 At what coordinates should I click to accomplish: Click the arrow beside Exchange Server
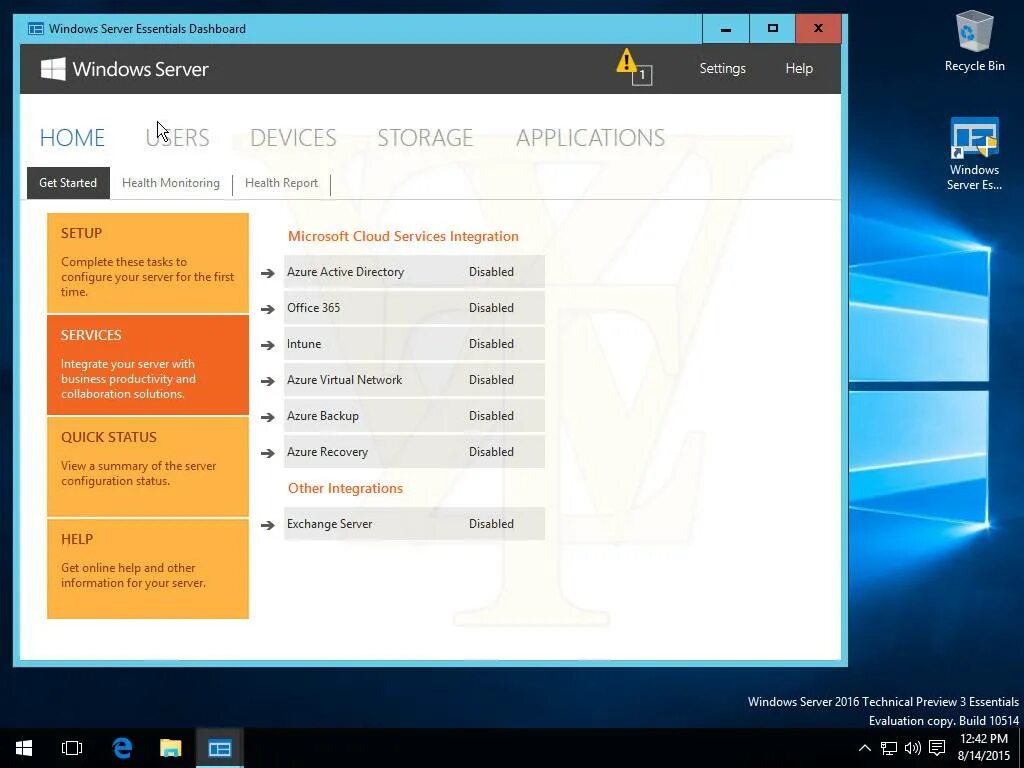point(267,524)
